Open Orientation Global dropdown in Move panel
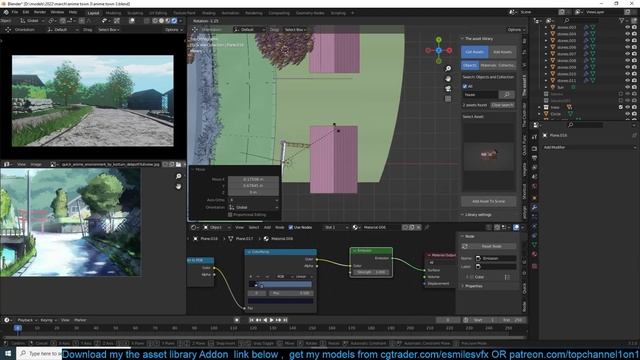 [253, 207]
